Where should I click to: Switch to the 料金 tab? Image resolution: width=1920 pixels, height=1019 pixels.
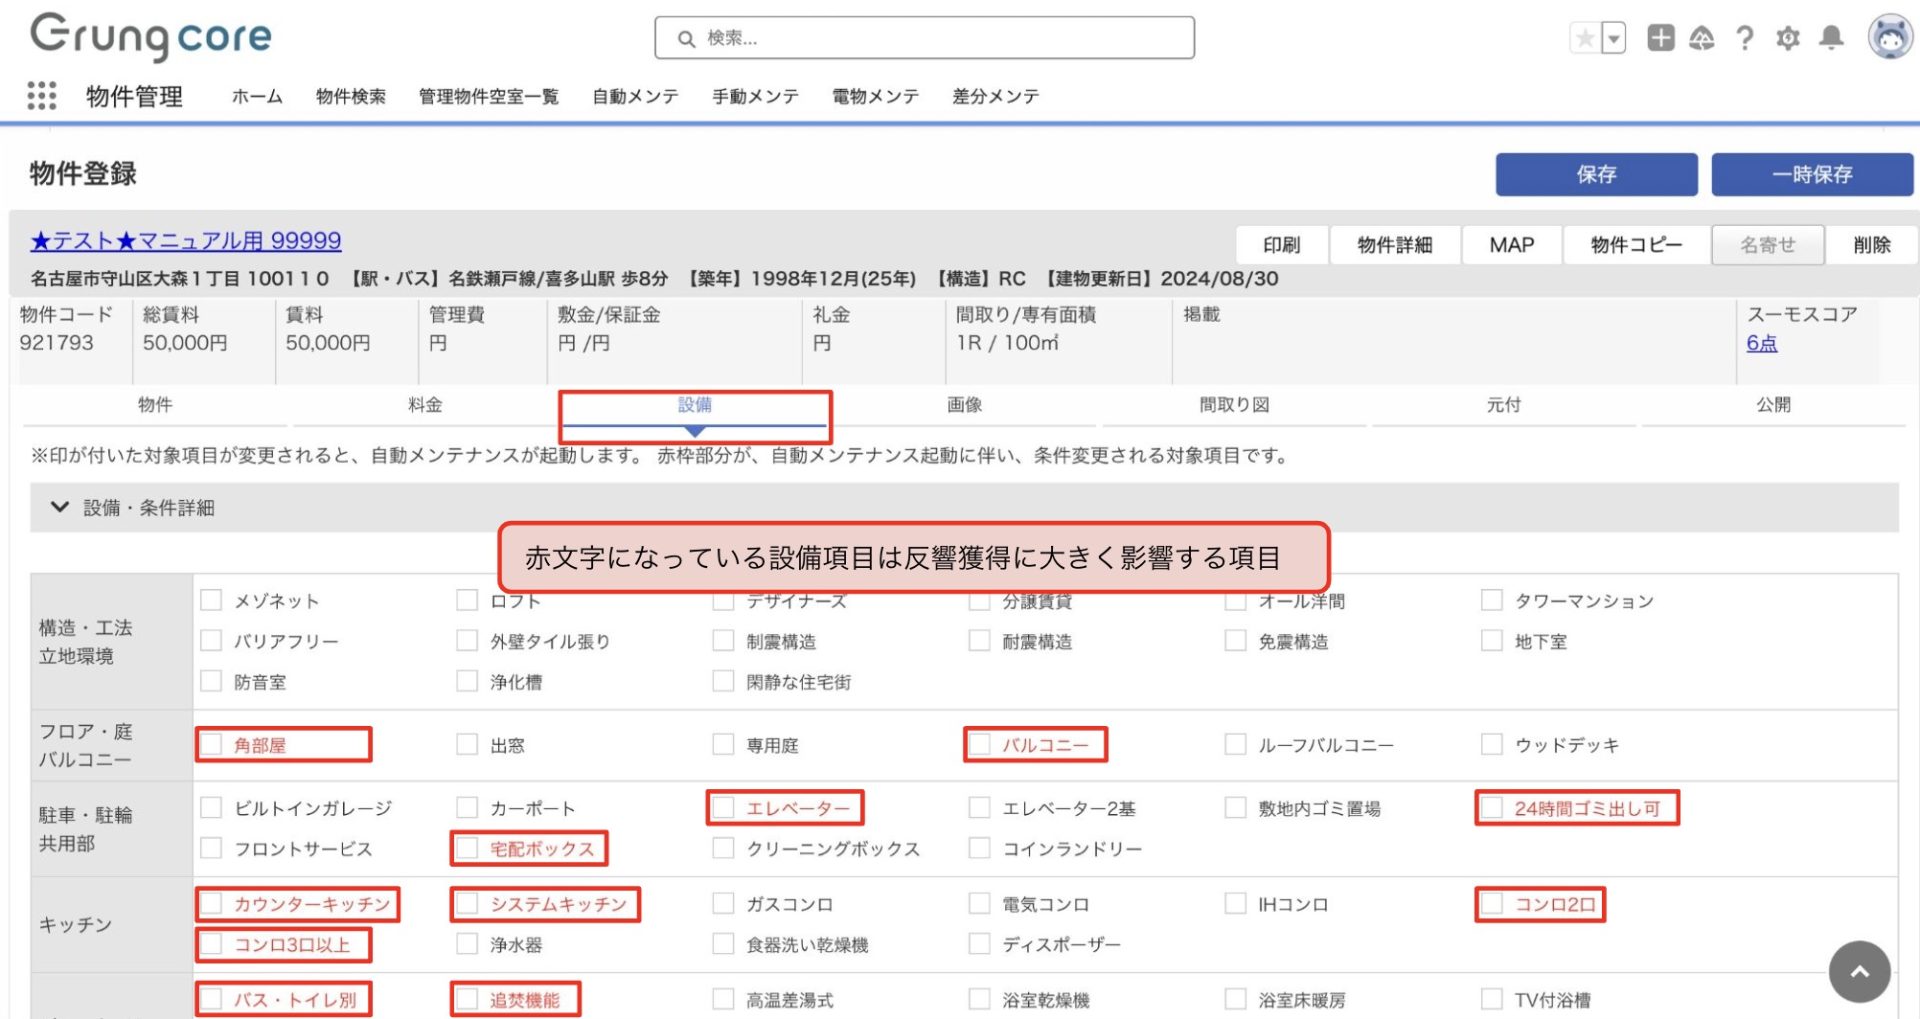(x=424, y=405)
